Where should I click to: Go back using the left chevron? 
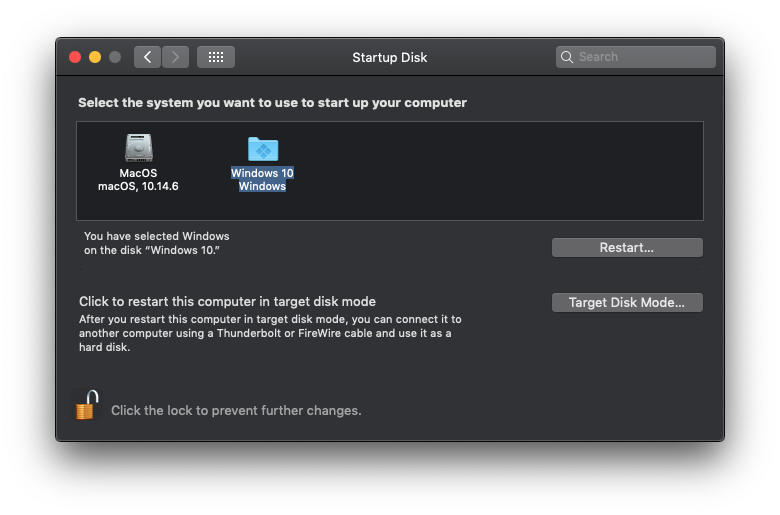click(147, 57)
